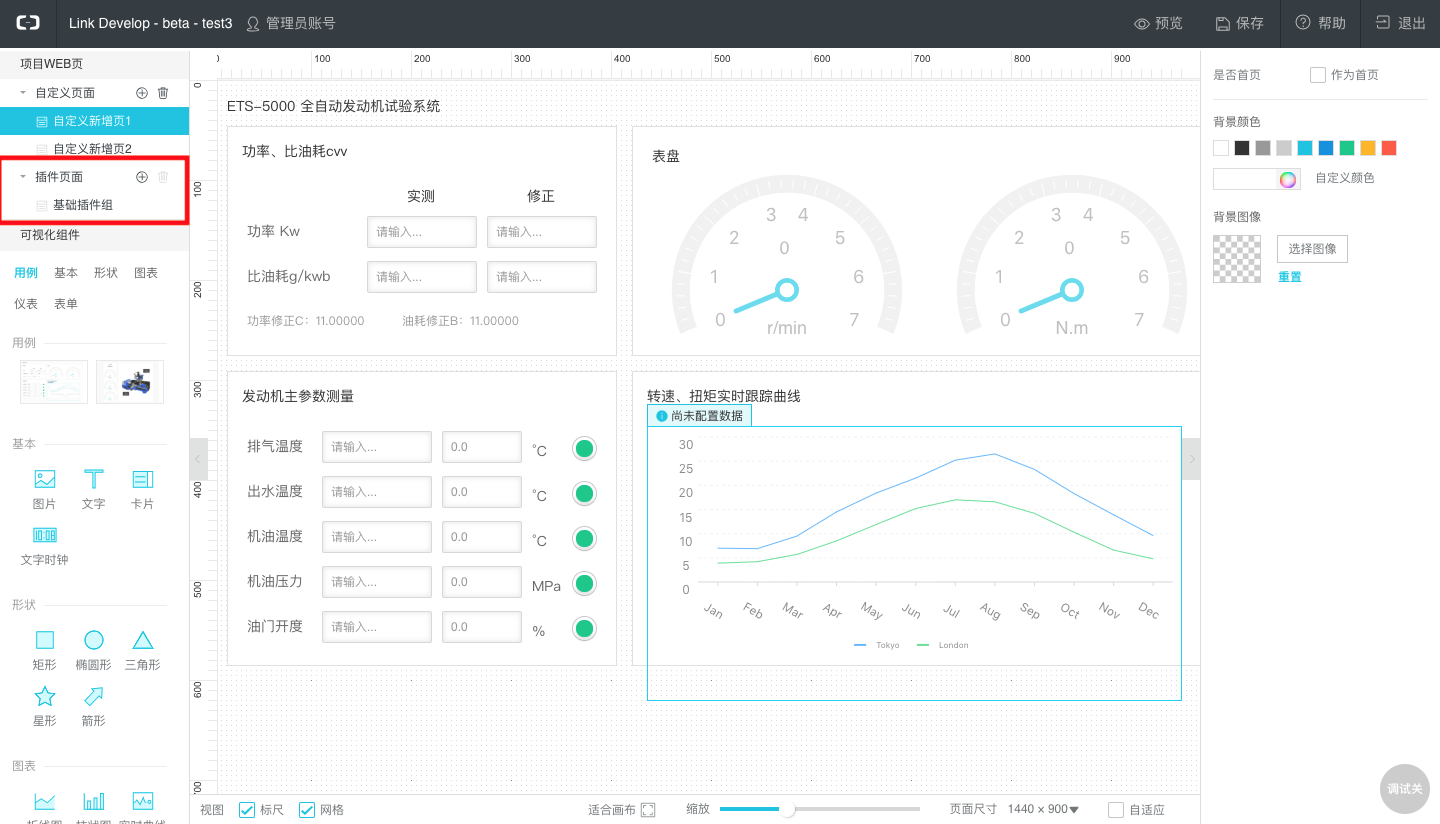
Task: Click the 保存 save button
Action: [1239, 23]
